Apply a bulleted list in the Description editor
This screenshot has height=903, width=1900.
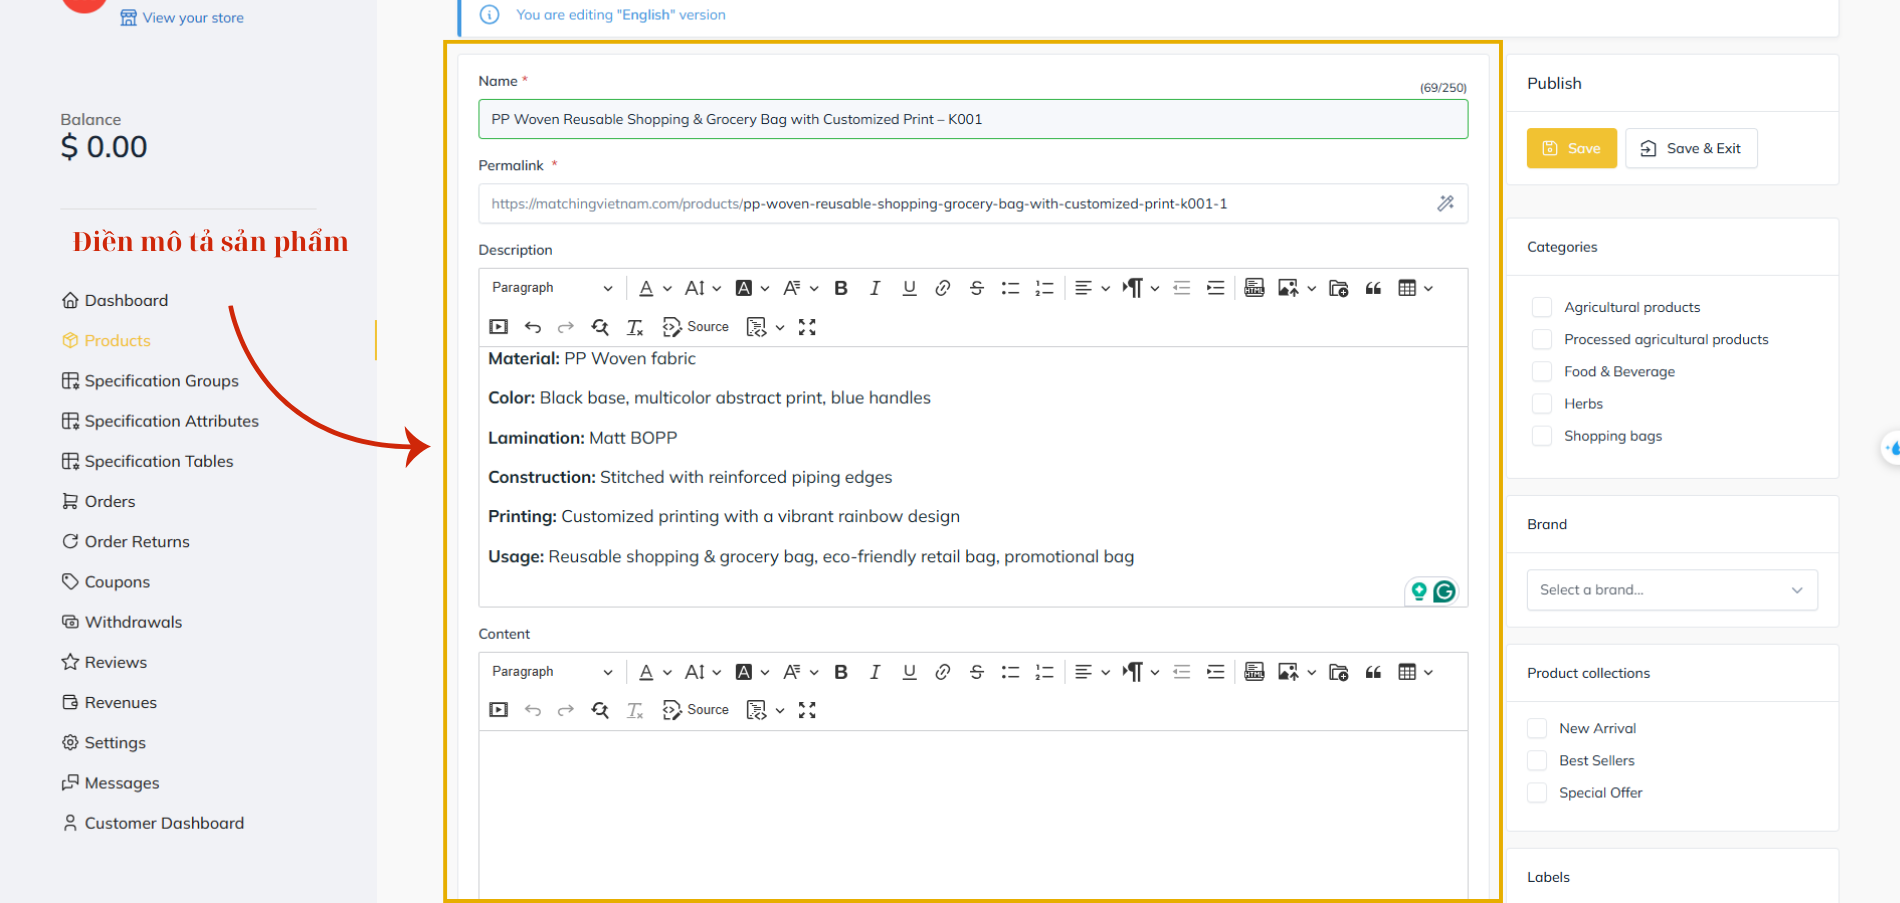pos(1010,288)
